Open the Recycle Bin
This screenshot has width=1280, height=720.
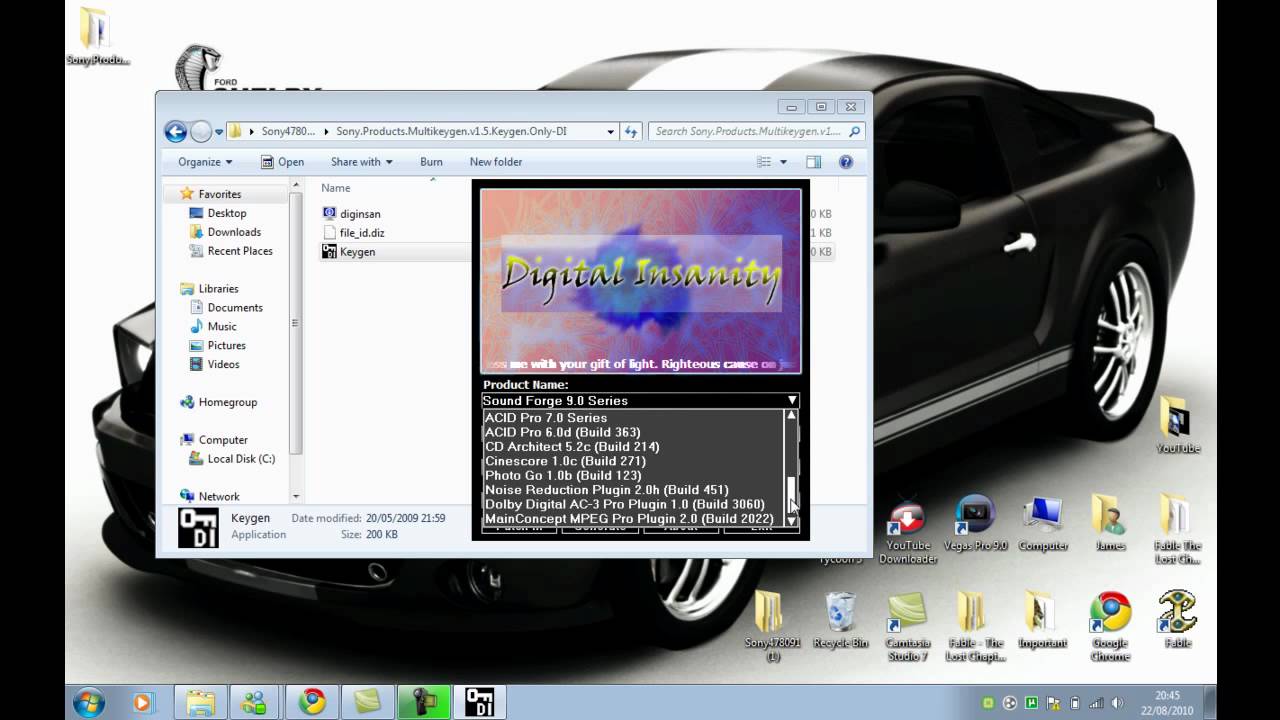(840, 620)
